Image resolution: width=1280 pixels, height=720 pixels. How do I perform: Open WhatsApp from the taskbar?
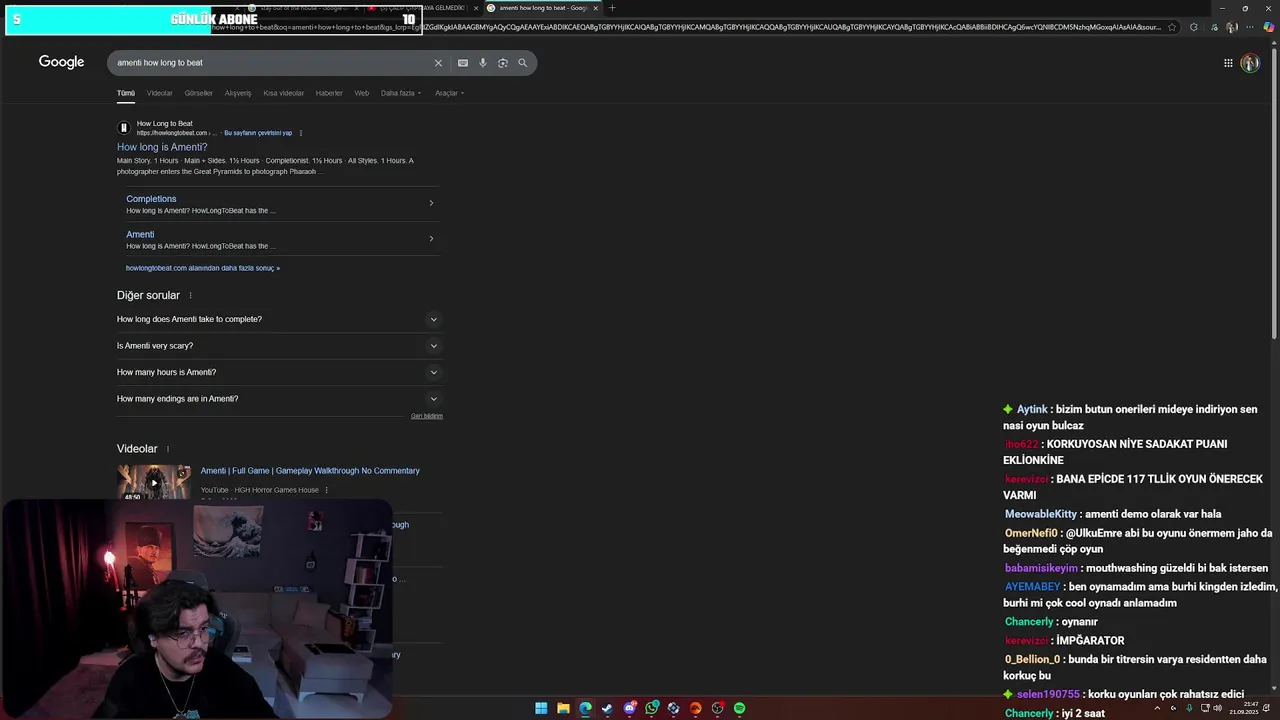[x=652, y=708]
